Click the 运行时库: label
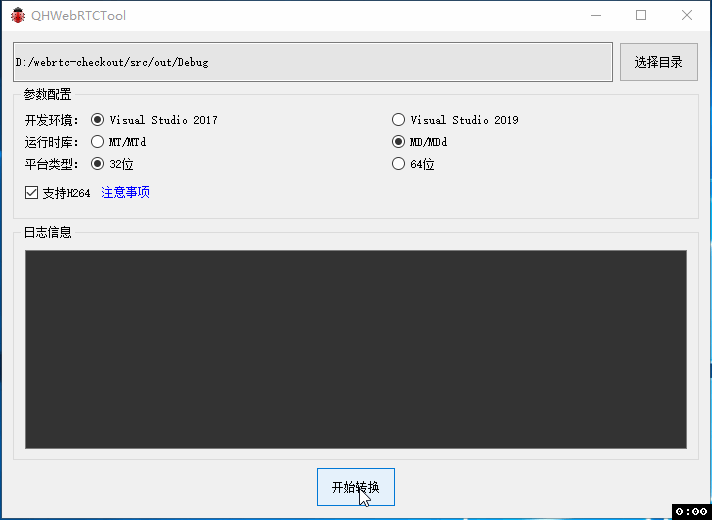Image resolution: width=712 pixels, height=520 pixels. [51, 142]
